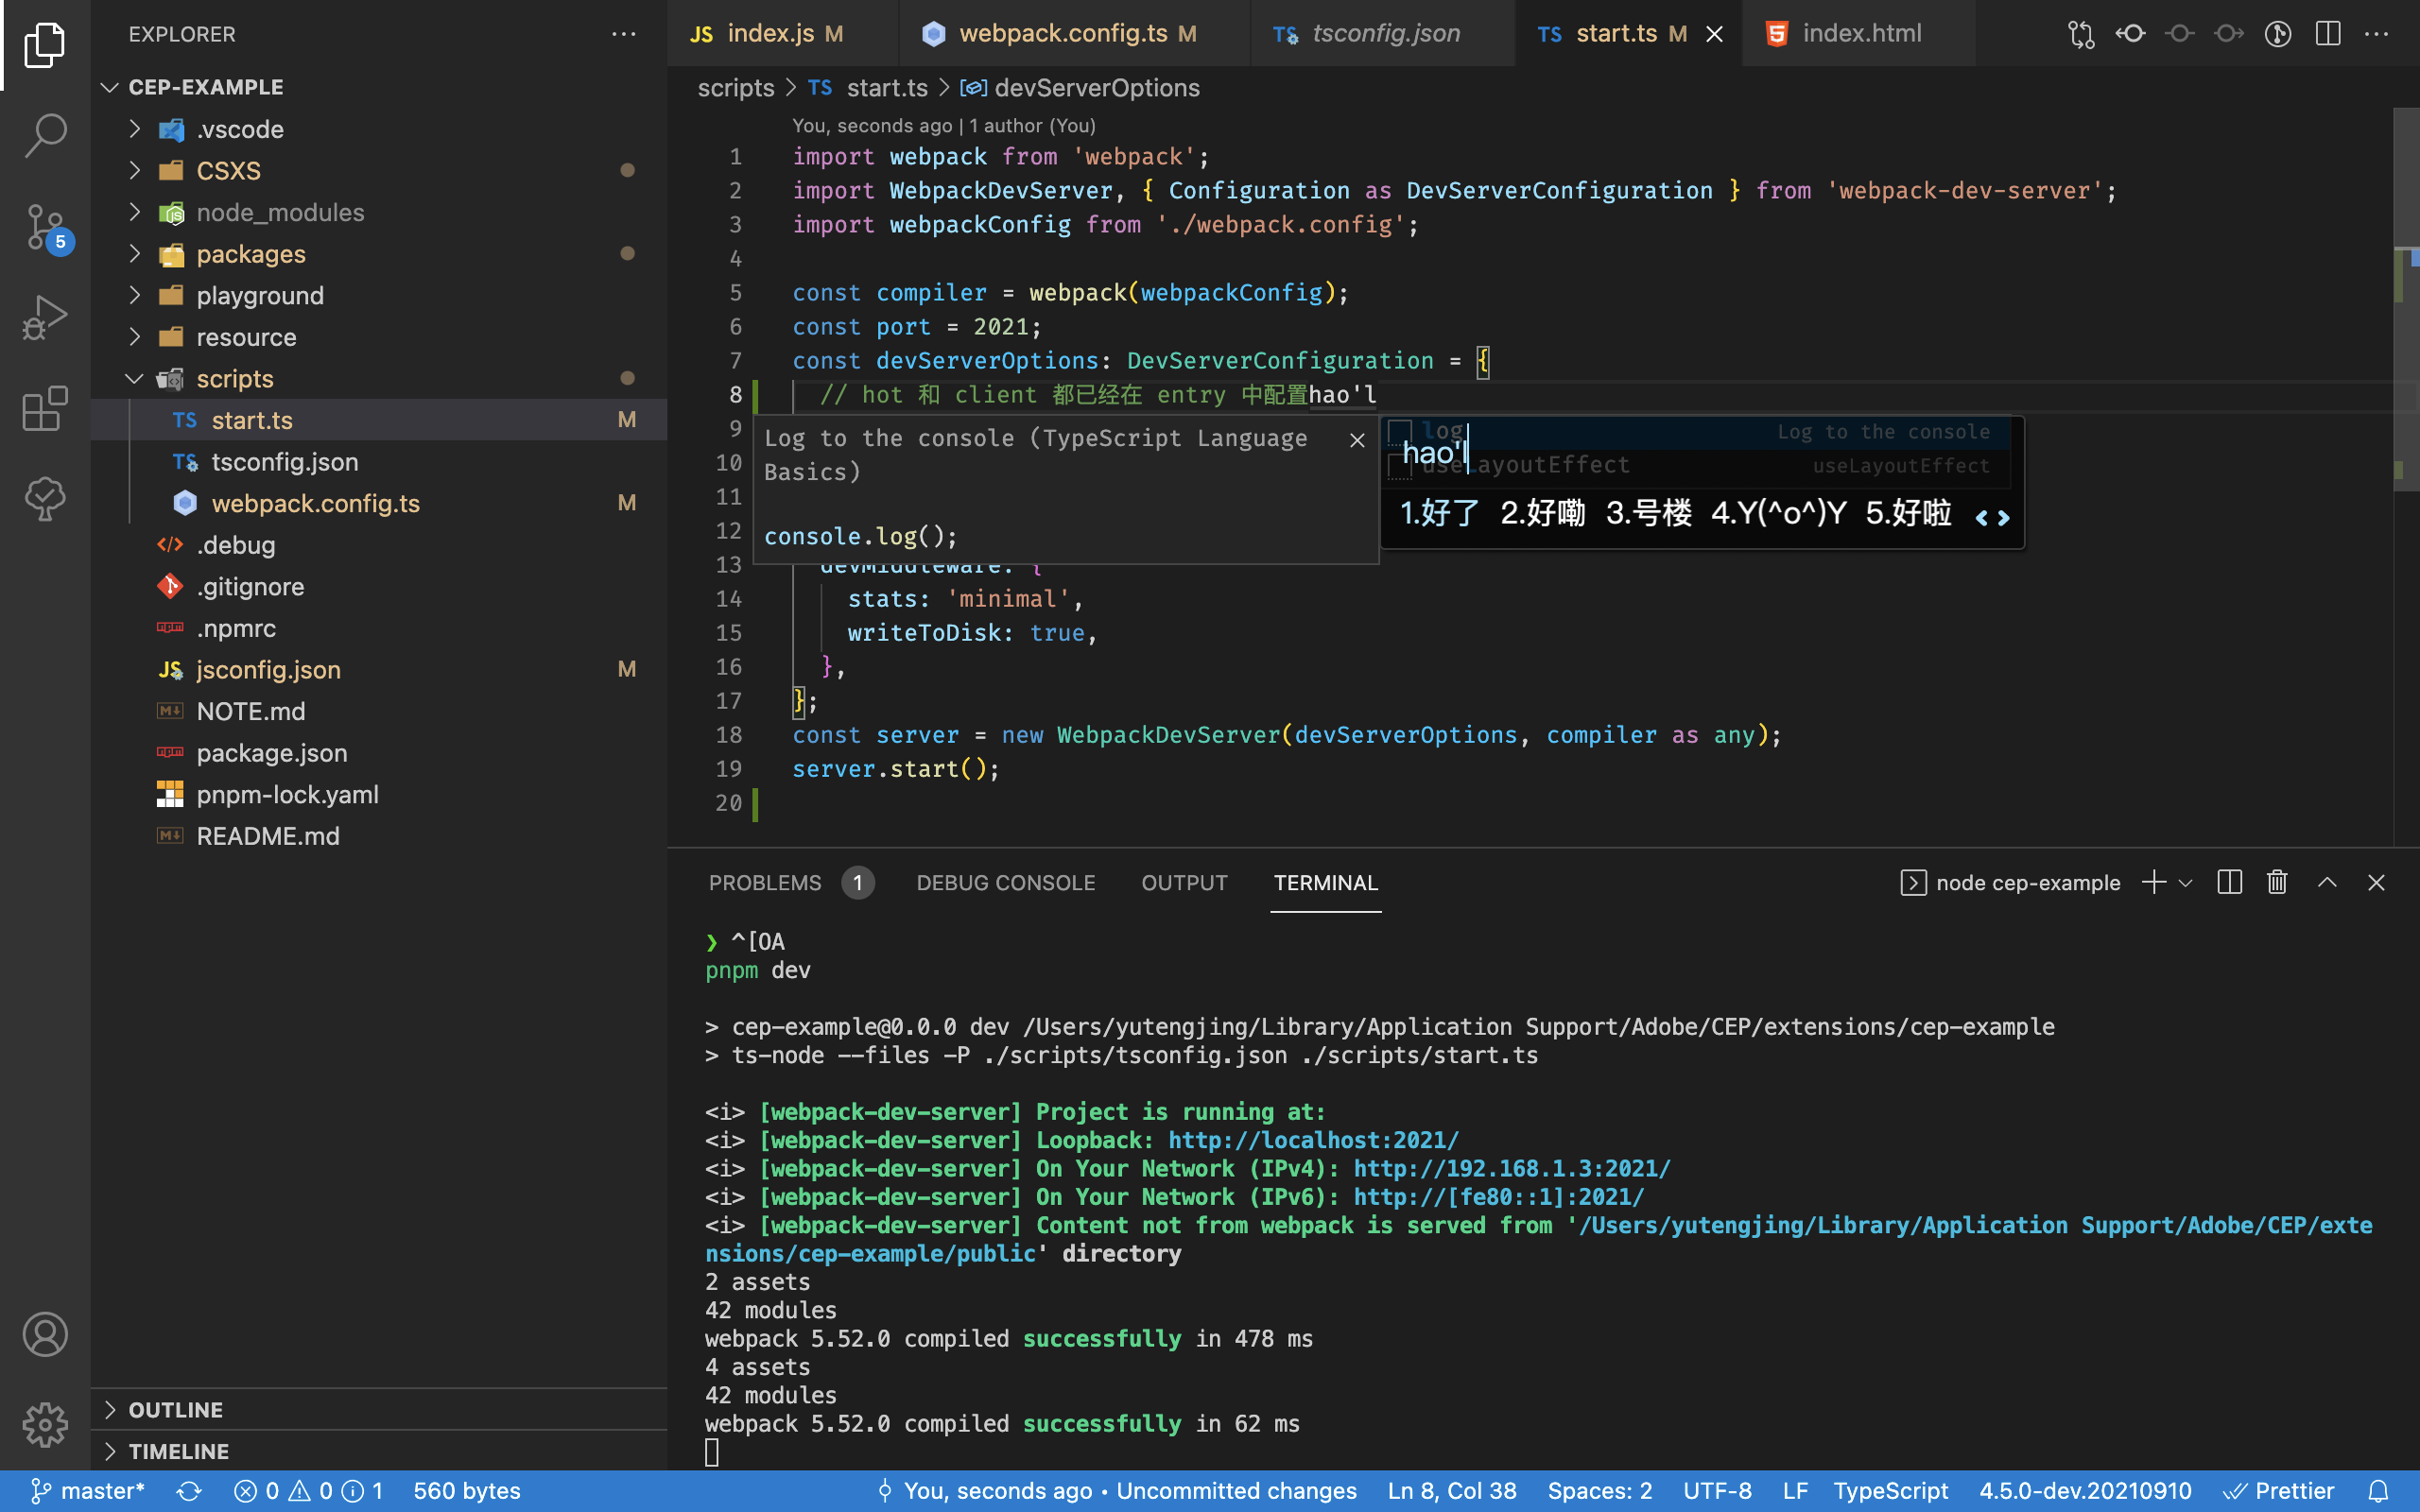Viewport: 2420px width, 1512px height.
Task: Expand the node_modules folder
Action: tap(134, 212)
